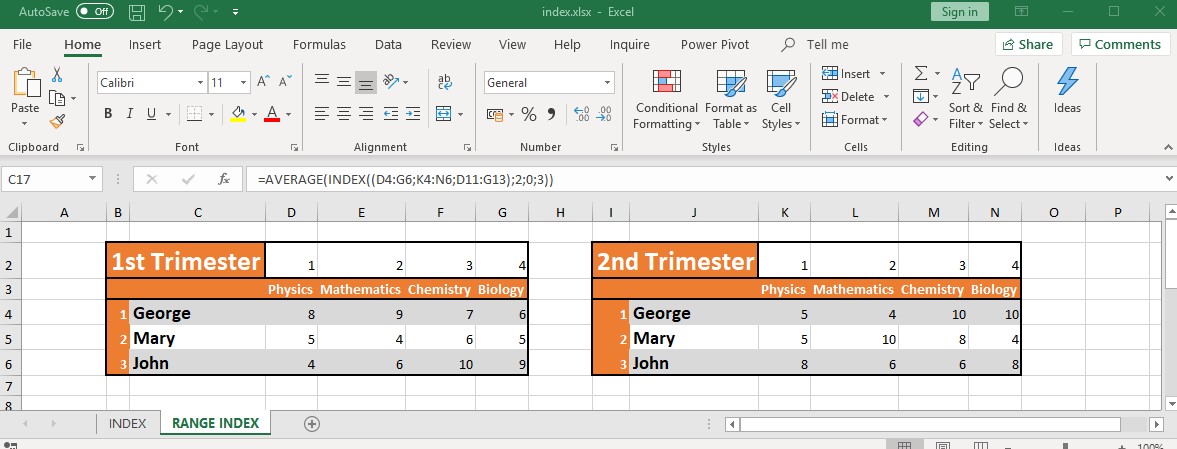The height and width of the screenshot is (449, 1177).
Task: Open the Formulas ribbon tab
Action: pyautogui.click(x=319, y=44)
